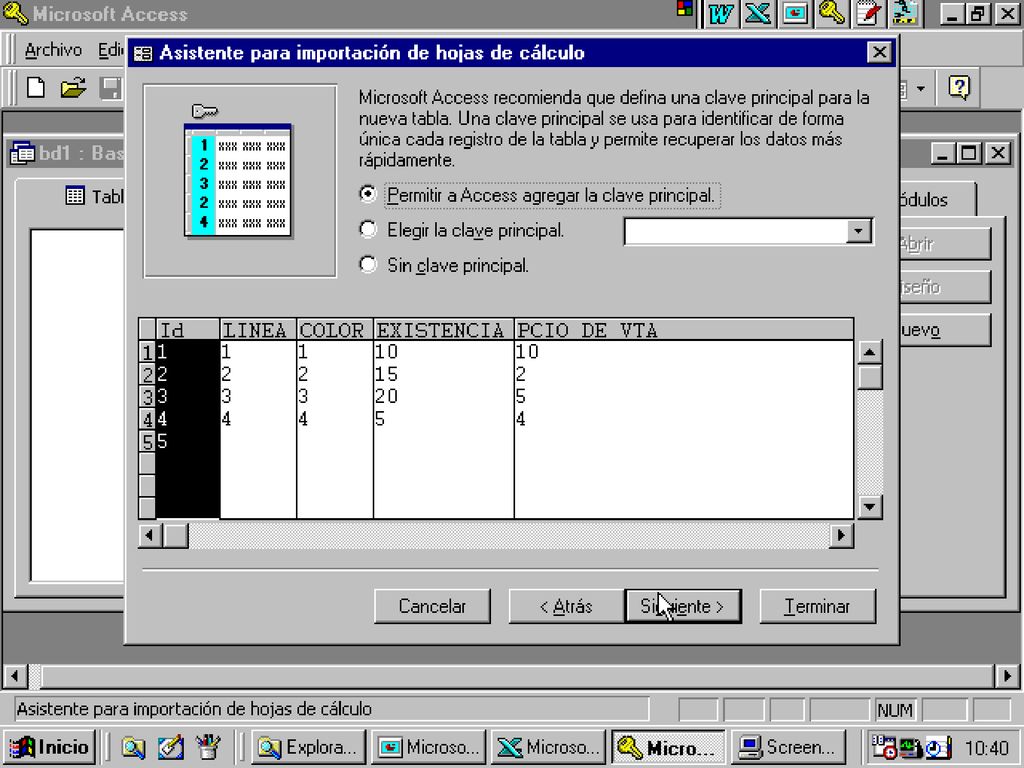Open the Help question mark toolbar icon

coord(959,88)
